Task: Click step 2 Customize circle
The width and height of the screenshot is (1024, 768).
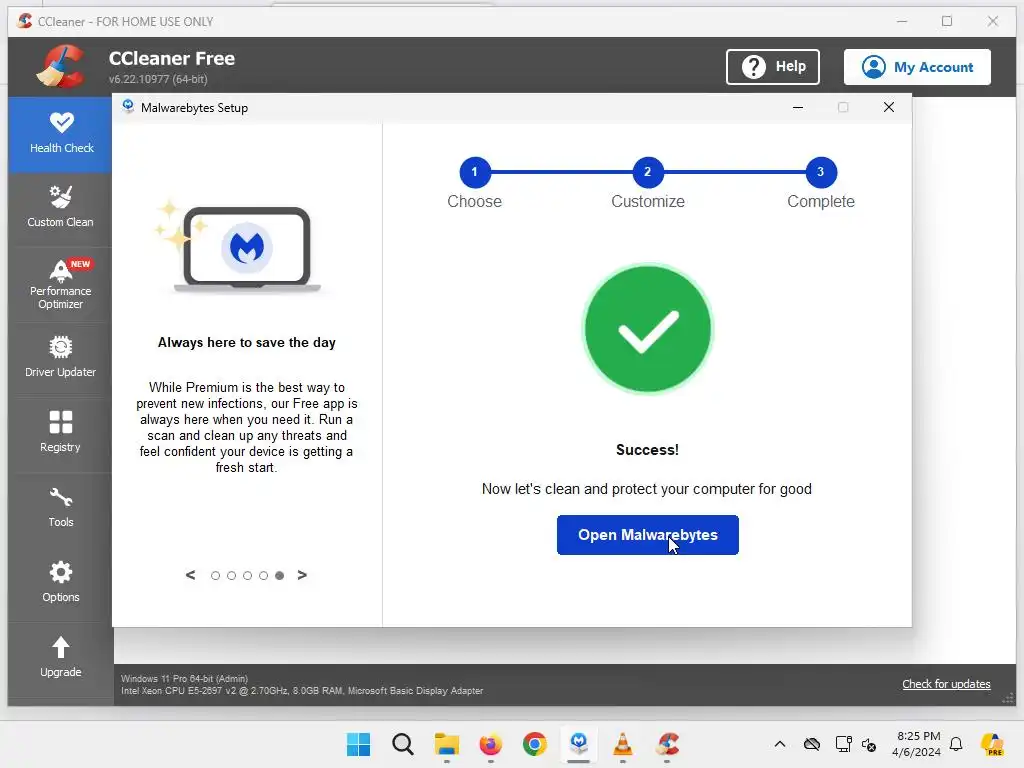Action: pos(648,172)
